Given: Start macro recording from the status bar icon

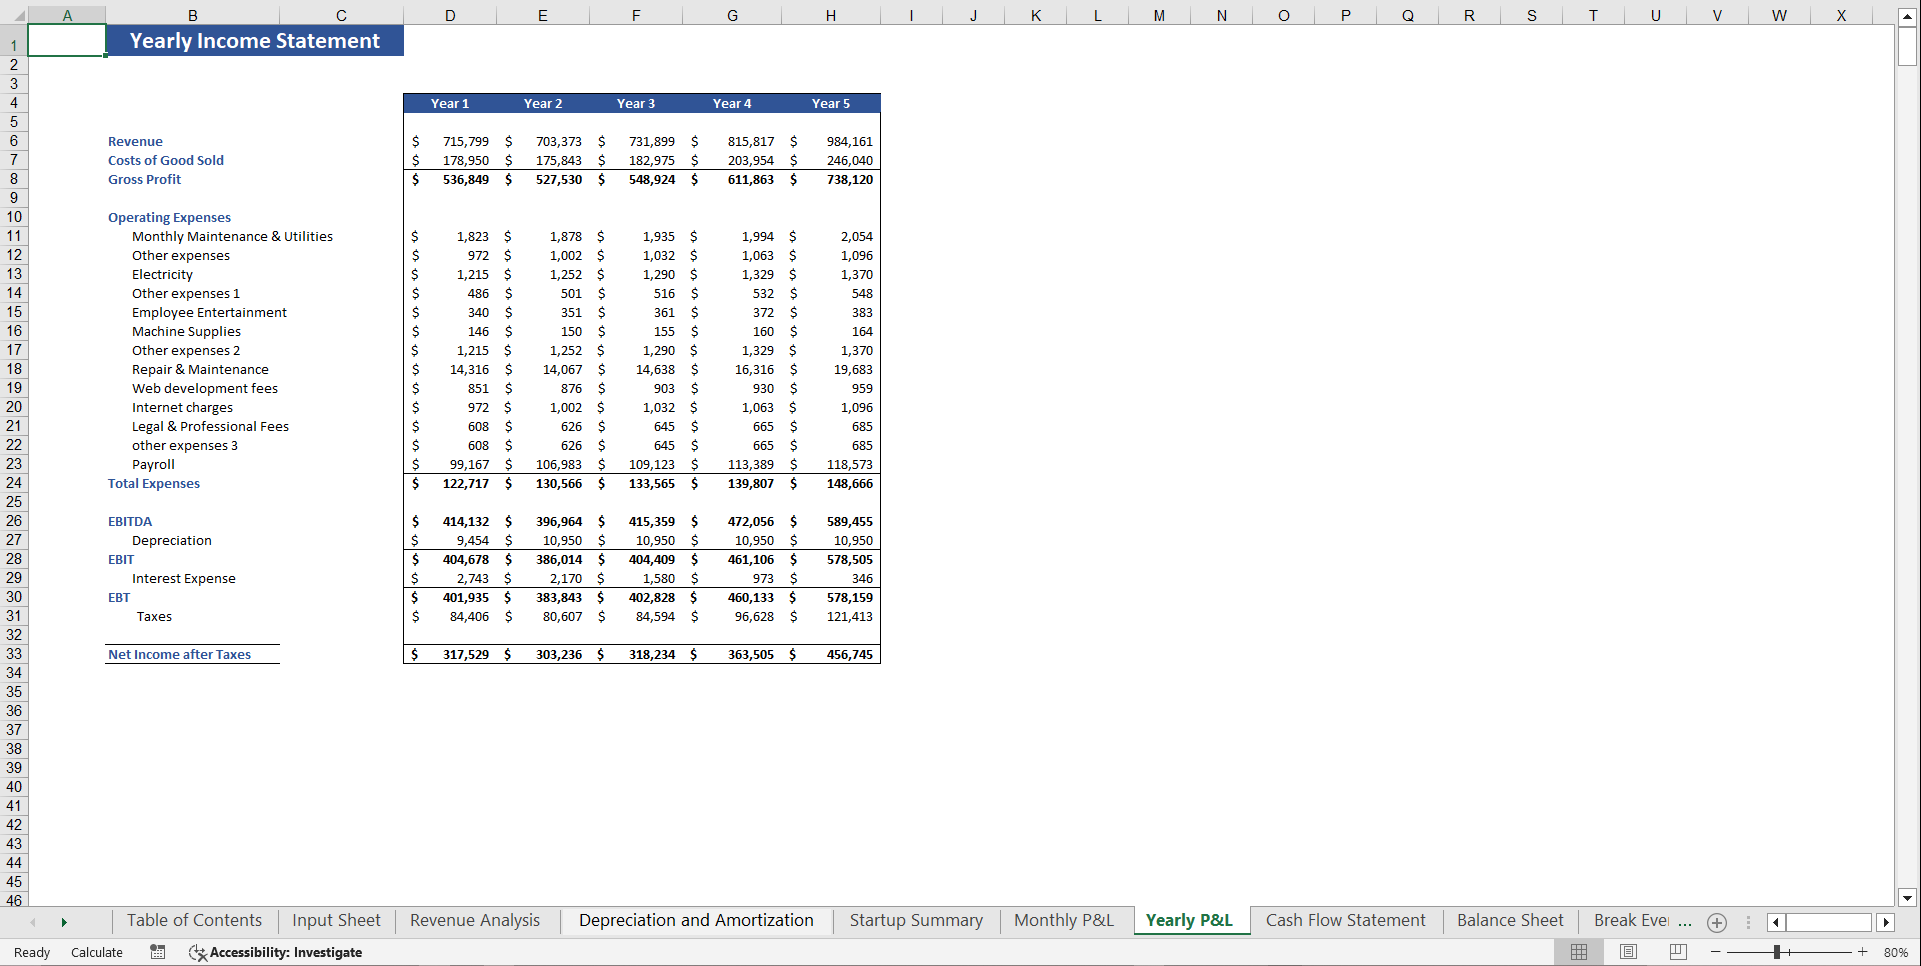Looking at the screenshot, I should point(157,952).
